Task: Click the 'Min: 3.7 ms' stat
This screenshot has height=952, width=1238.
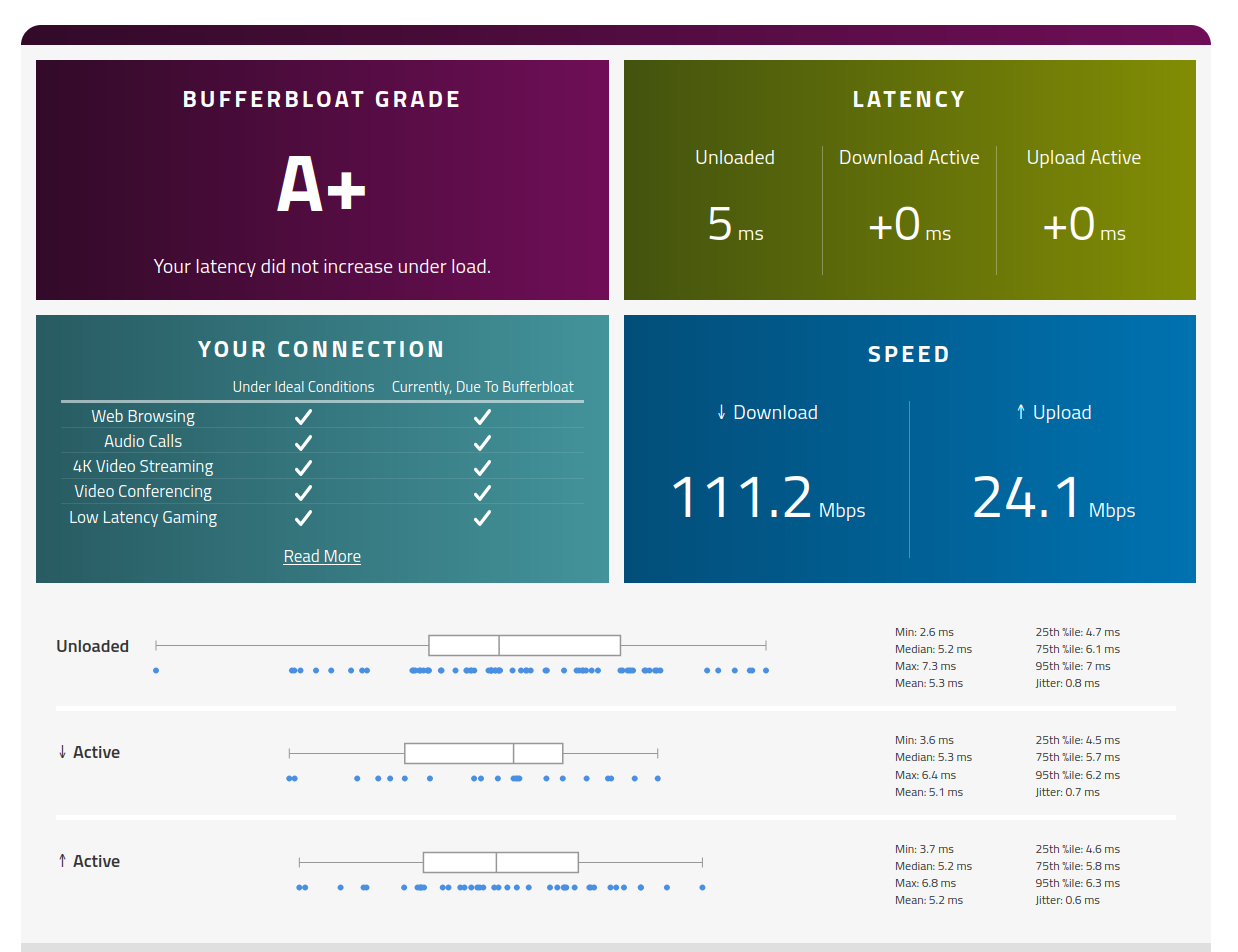Action: coord(924,849)
